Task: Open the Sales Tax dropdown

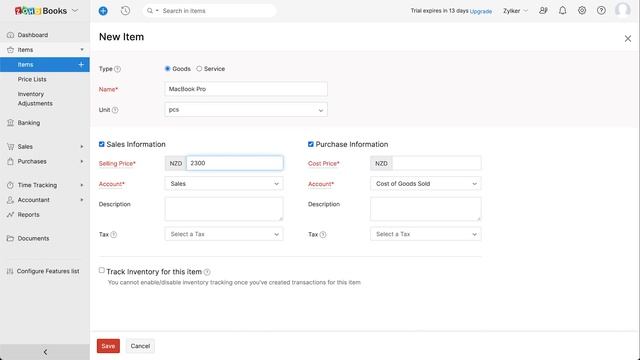Action: pyautogui.click(x=224, y=234)
